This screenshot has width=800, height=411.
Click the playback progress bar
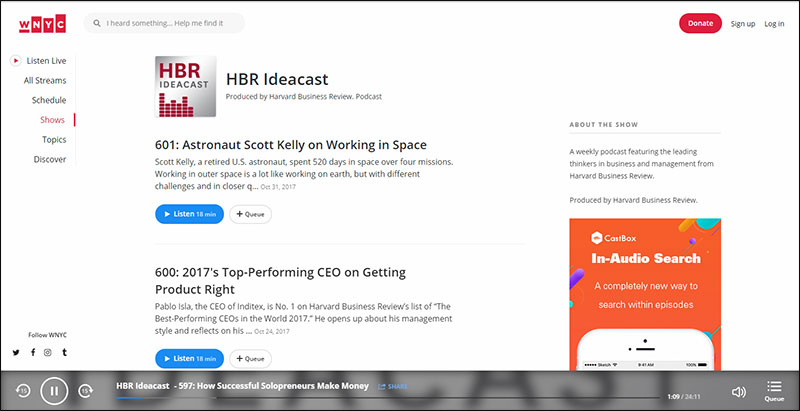388,397
